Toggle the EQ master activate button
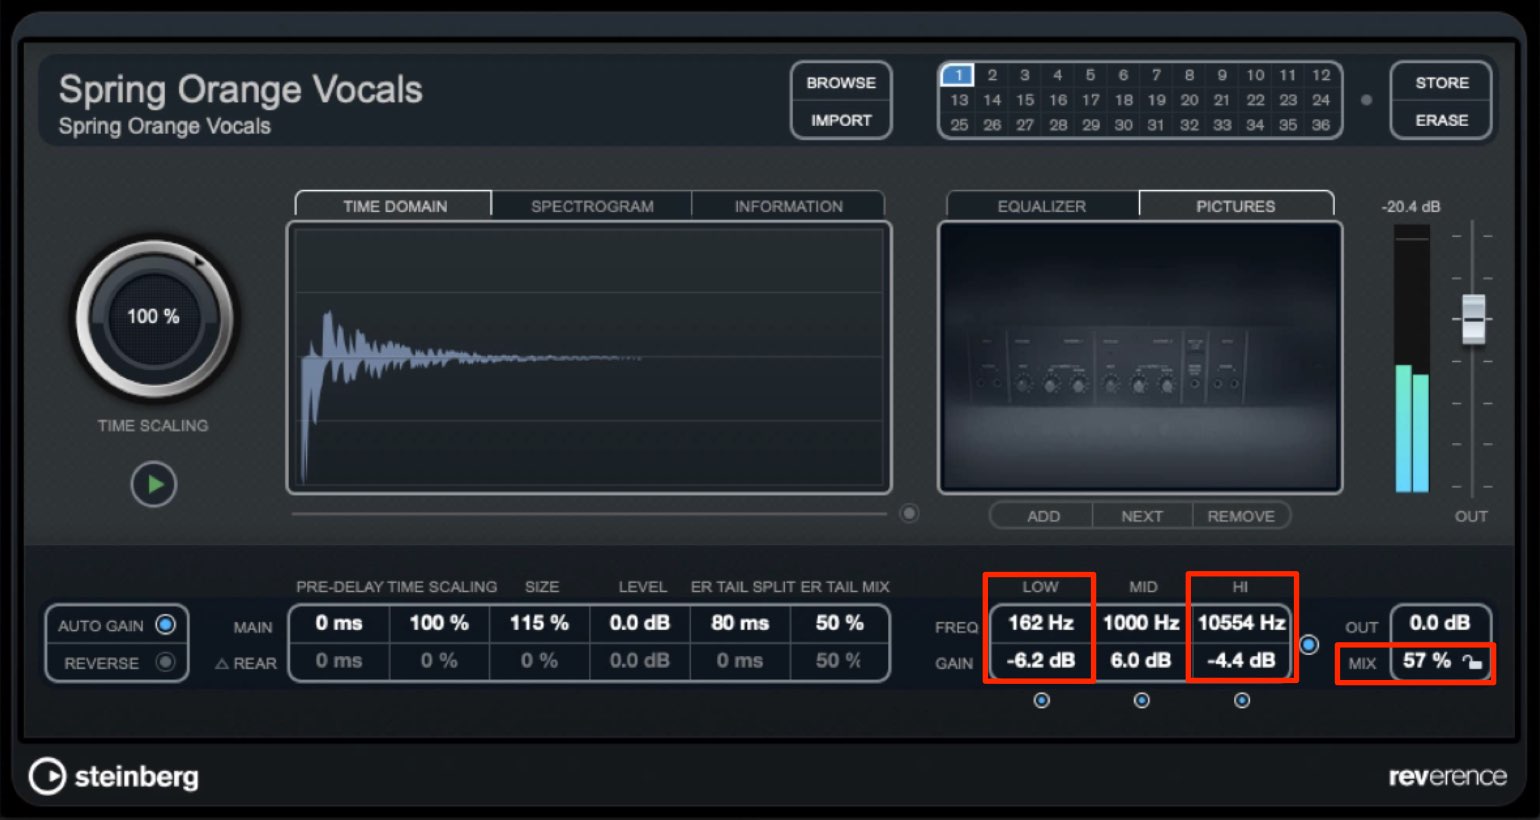 (1309, 645)
